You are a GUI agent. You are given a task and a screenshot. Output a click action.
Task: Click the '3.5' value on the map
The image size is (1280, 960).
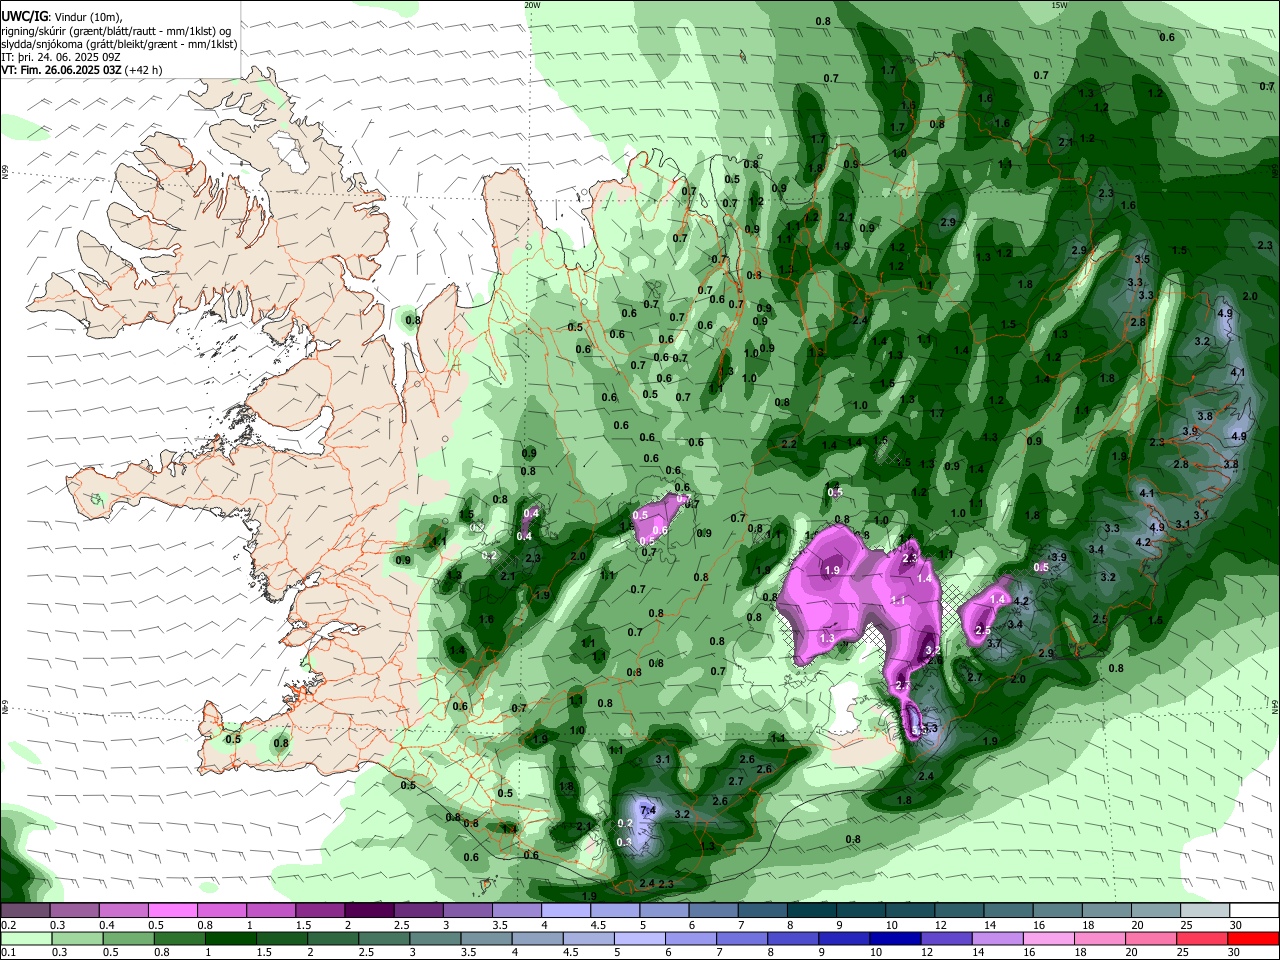pos(1143,259)
